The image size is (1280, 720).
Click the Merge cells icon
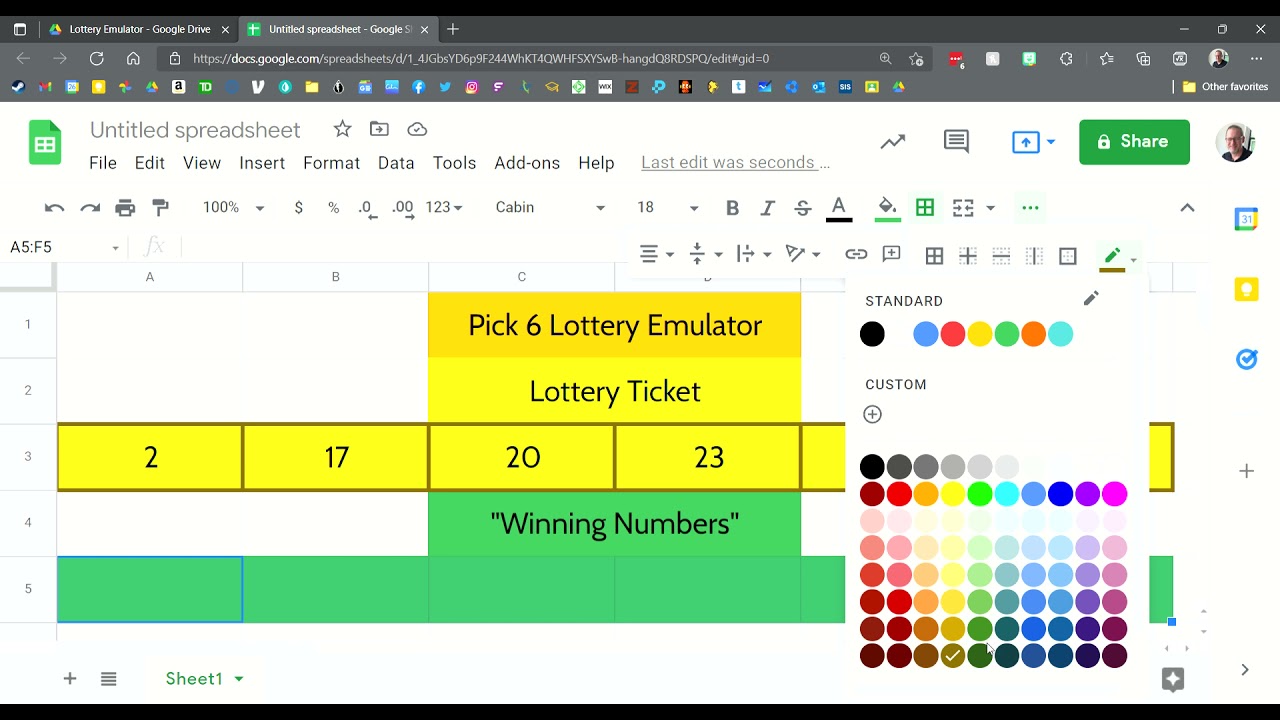tap(963, 208)
